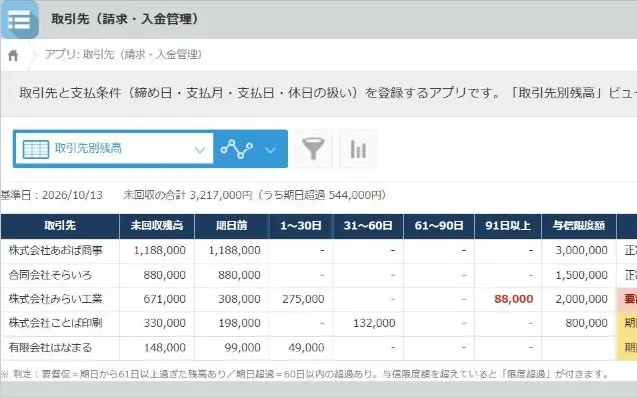The image size is (637, 398).
Task: Click 99,000 in the 期日前 column
Action: pyautogui.click(x=243, y=348)
